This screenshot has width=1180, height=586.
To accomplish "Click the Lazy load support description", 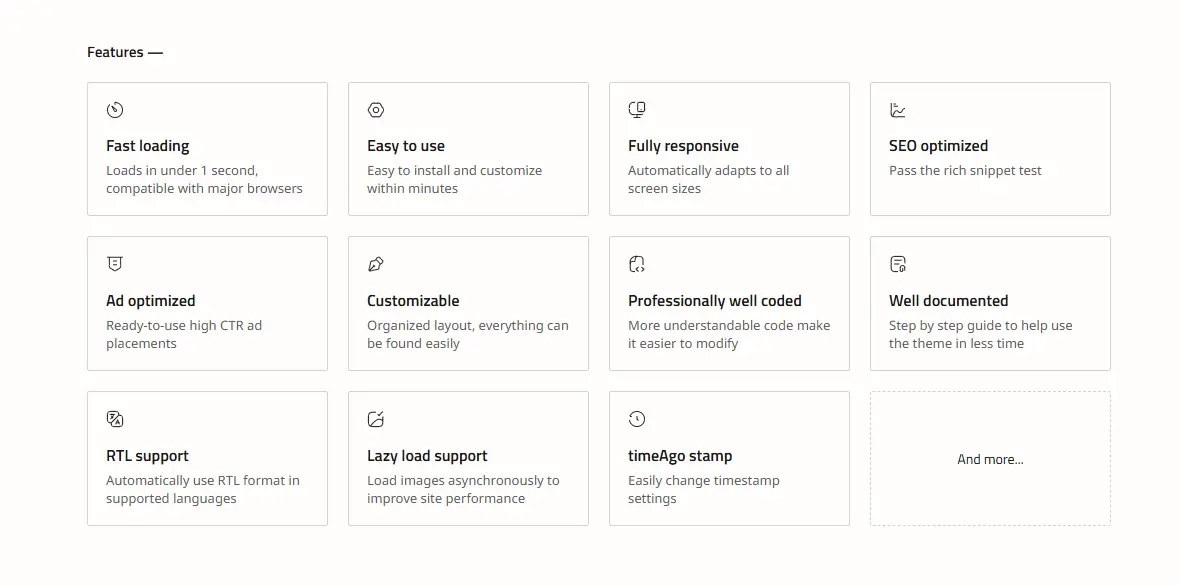I will point(464,490).
